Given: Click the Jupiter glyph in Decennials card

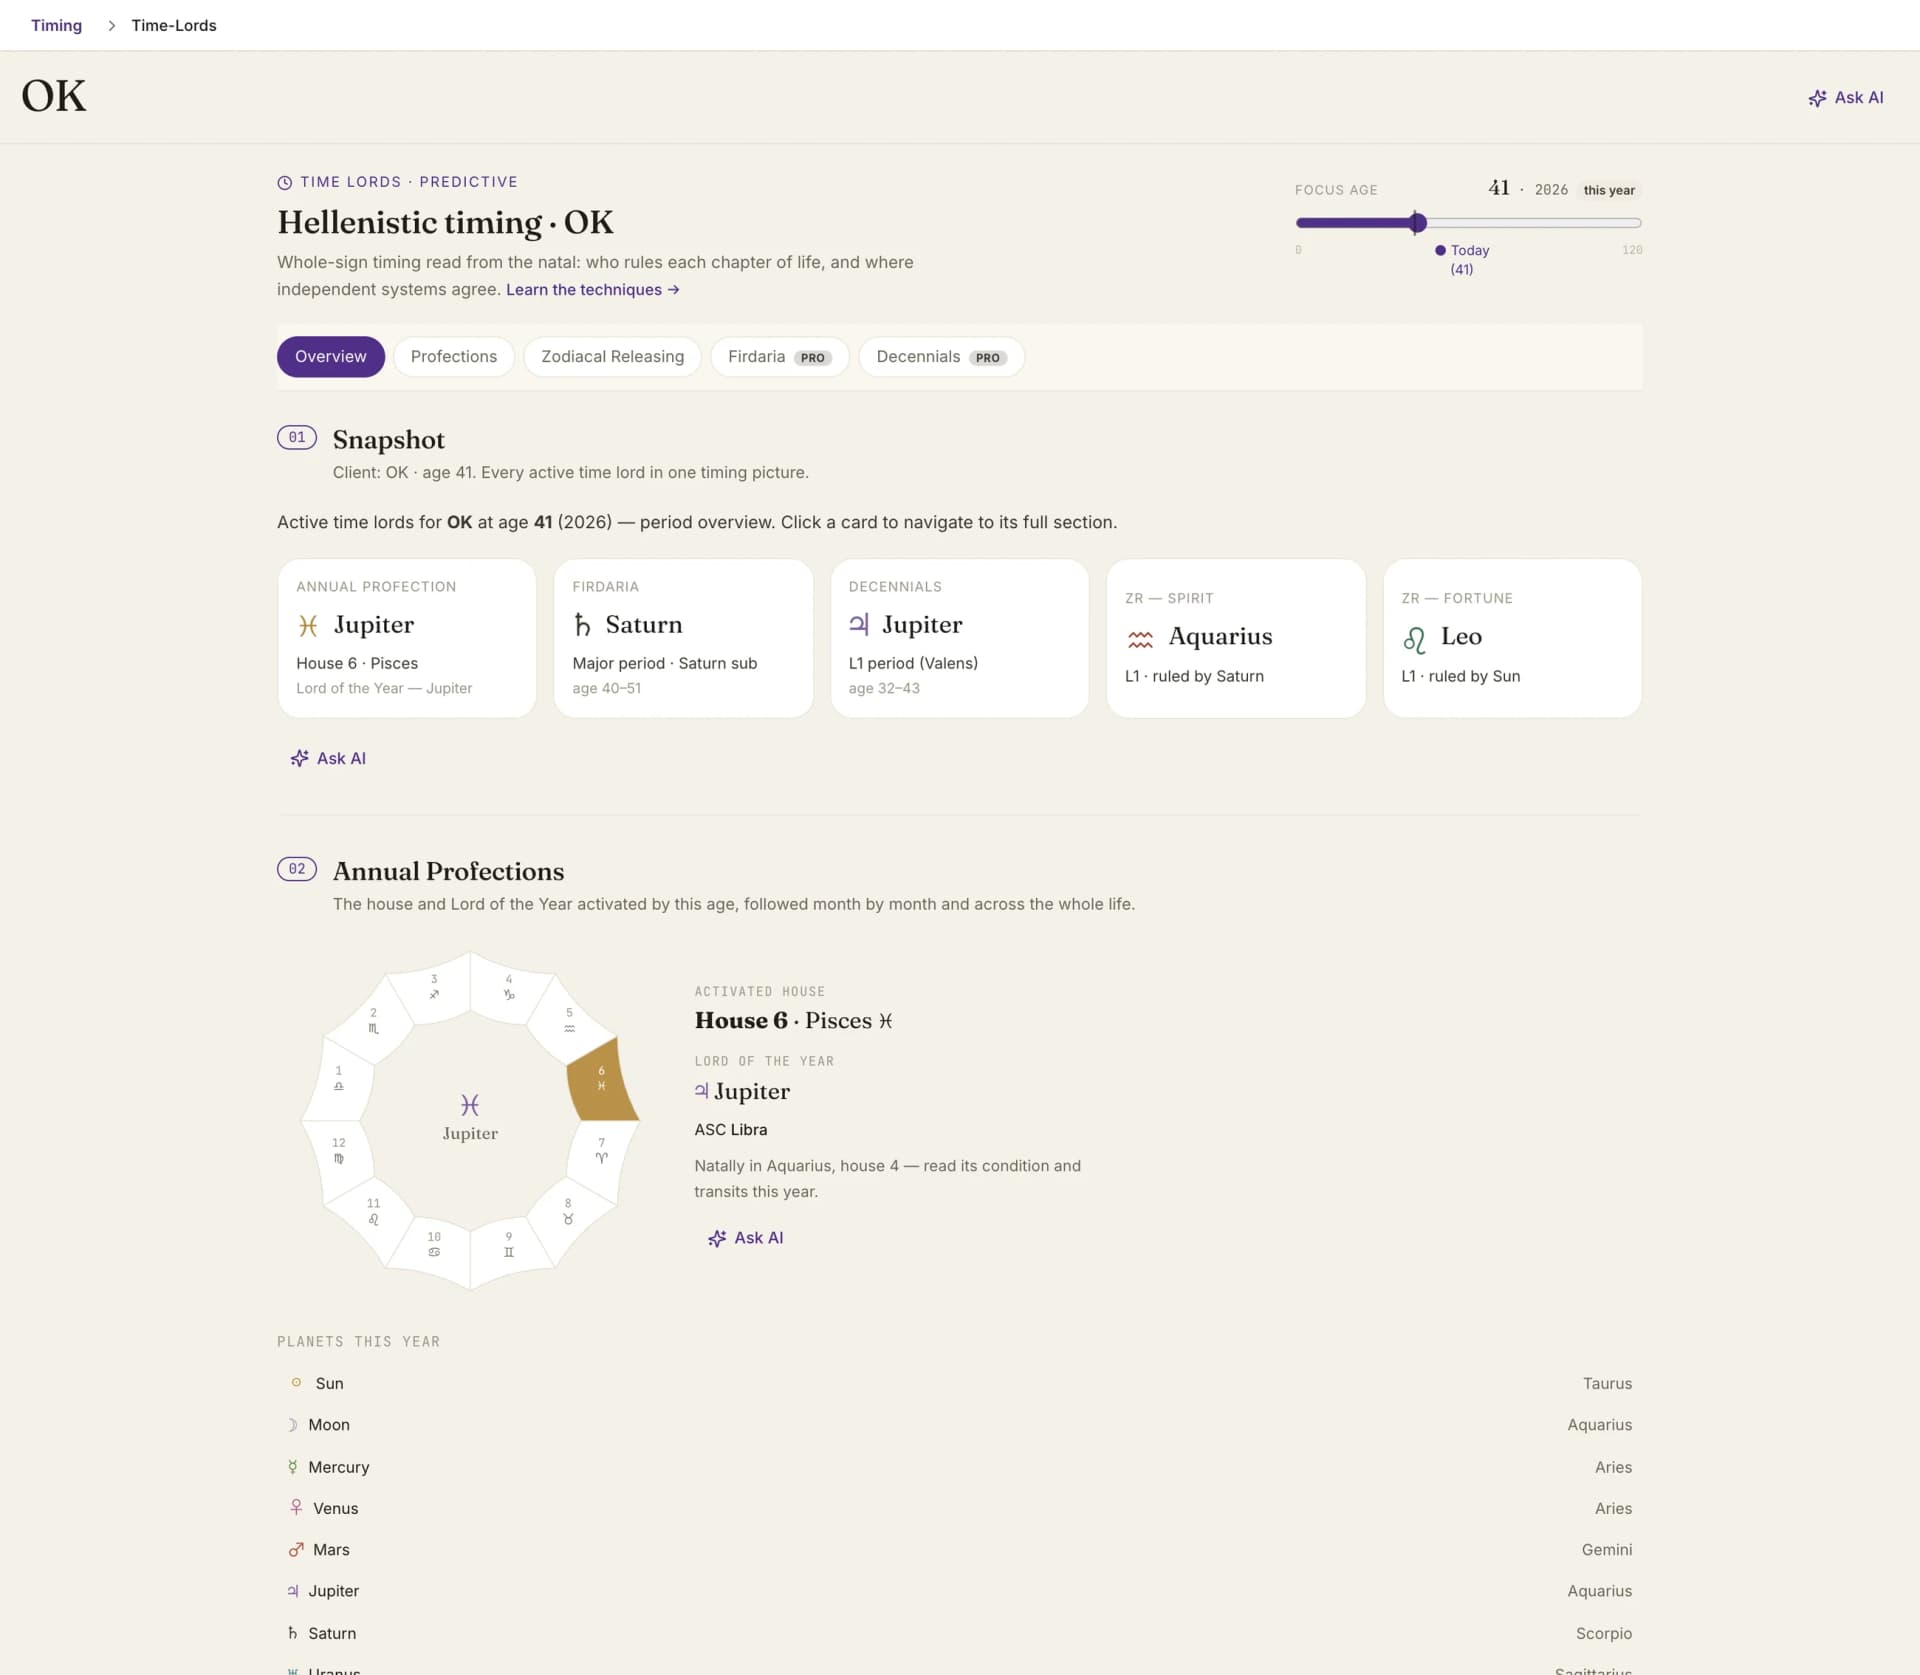Looking at the screenshot, I should click(859, 625).
